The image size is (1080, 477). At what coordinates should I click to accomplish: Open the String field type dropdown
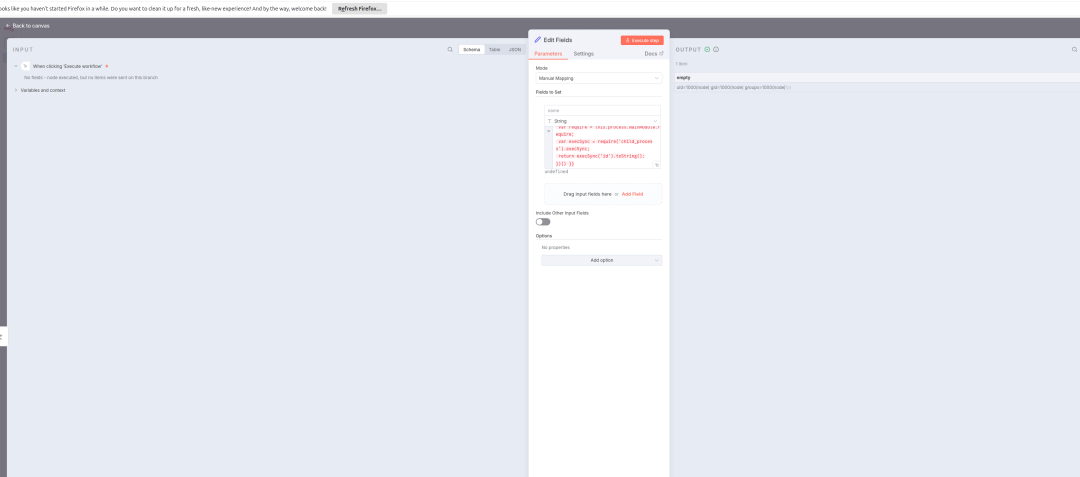click(602, 121)
